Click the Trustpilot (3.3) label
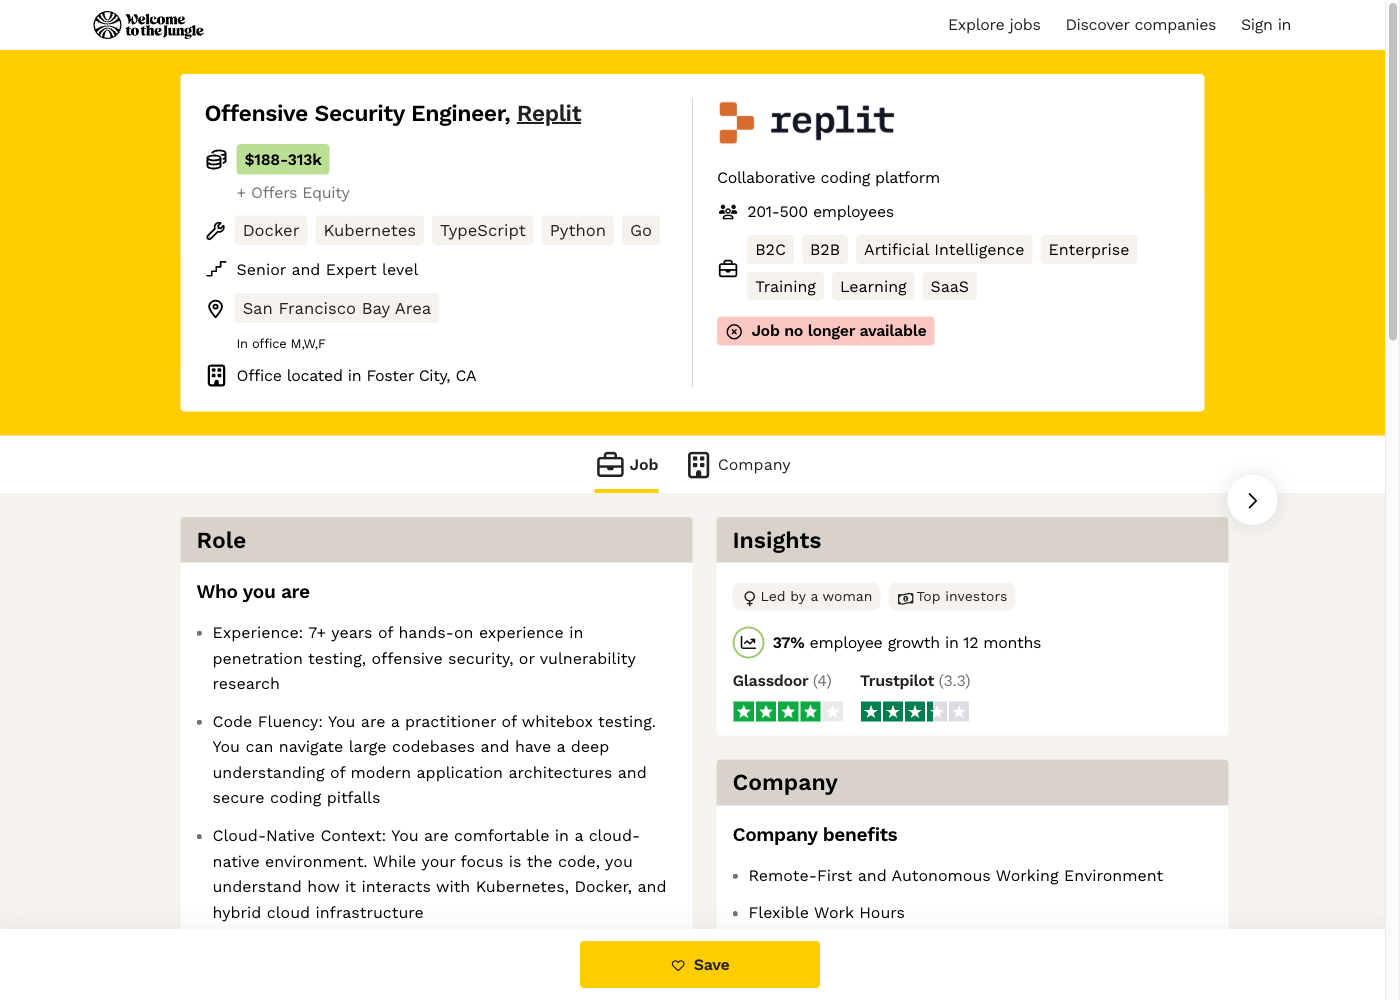This screenshot has height=1000, width=1400. tap(915, 681)
